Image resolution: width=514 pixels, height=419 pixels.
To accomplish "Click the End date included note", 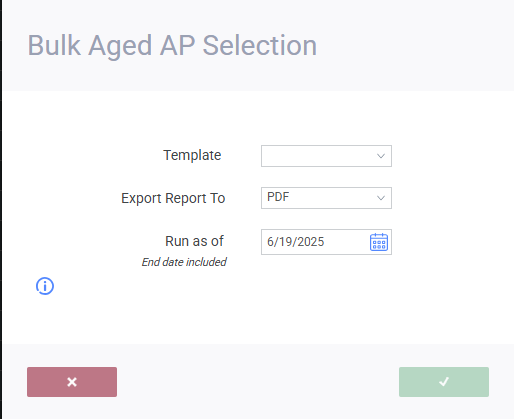I will tap(184, 262).
